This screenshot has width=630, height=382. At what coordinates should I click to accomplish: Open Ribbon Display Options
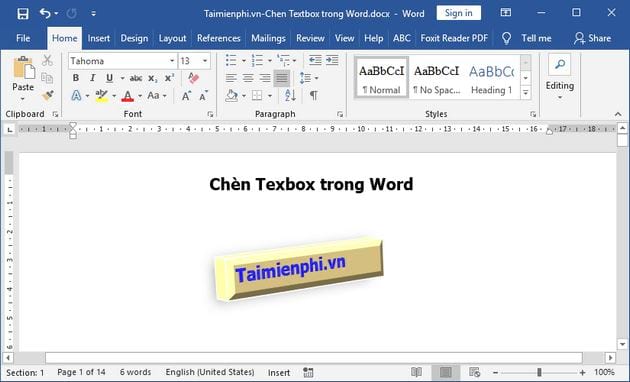[x=506, y=13]
